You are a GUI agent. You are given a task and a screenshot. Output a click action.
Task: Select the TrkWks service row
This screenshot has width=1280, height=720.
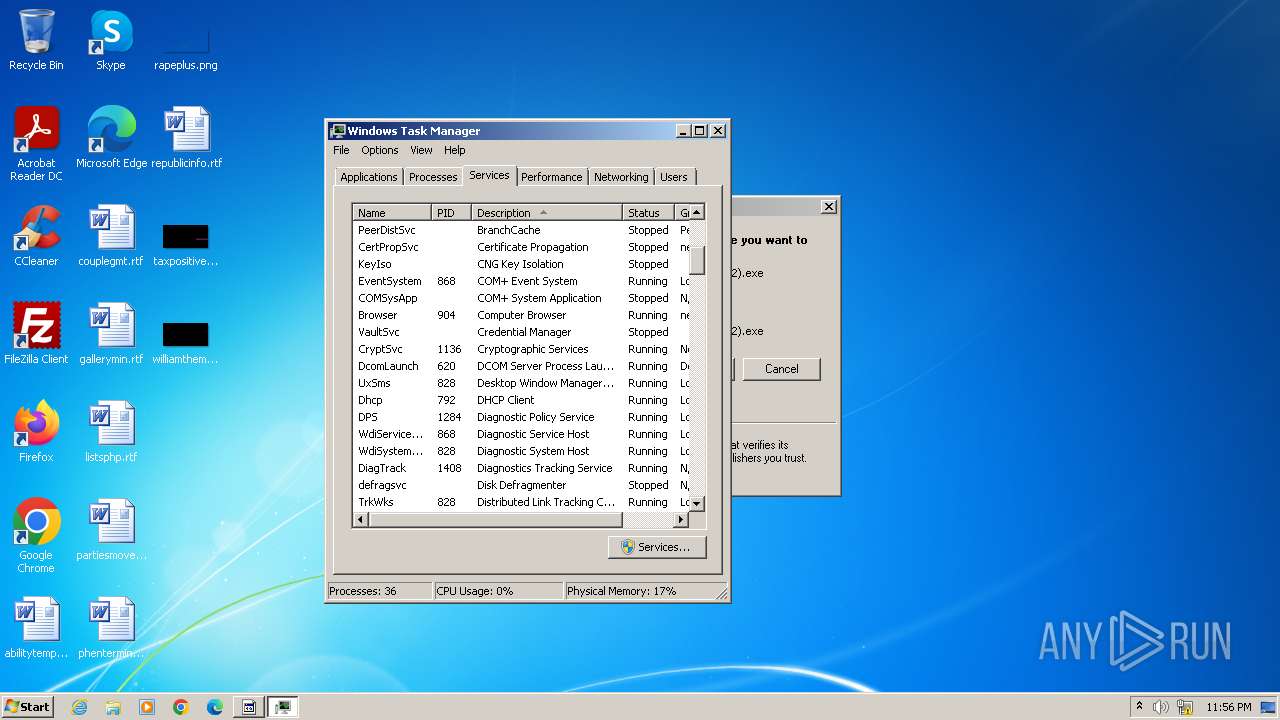pyautogui.click(x=521, y=502)
